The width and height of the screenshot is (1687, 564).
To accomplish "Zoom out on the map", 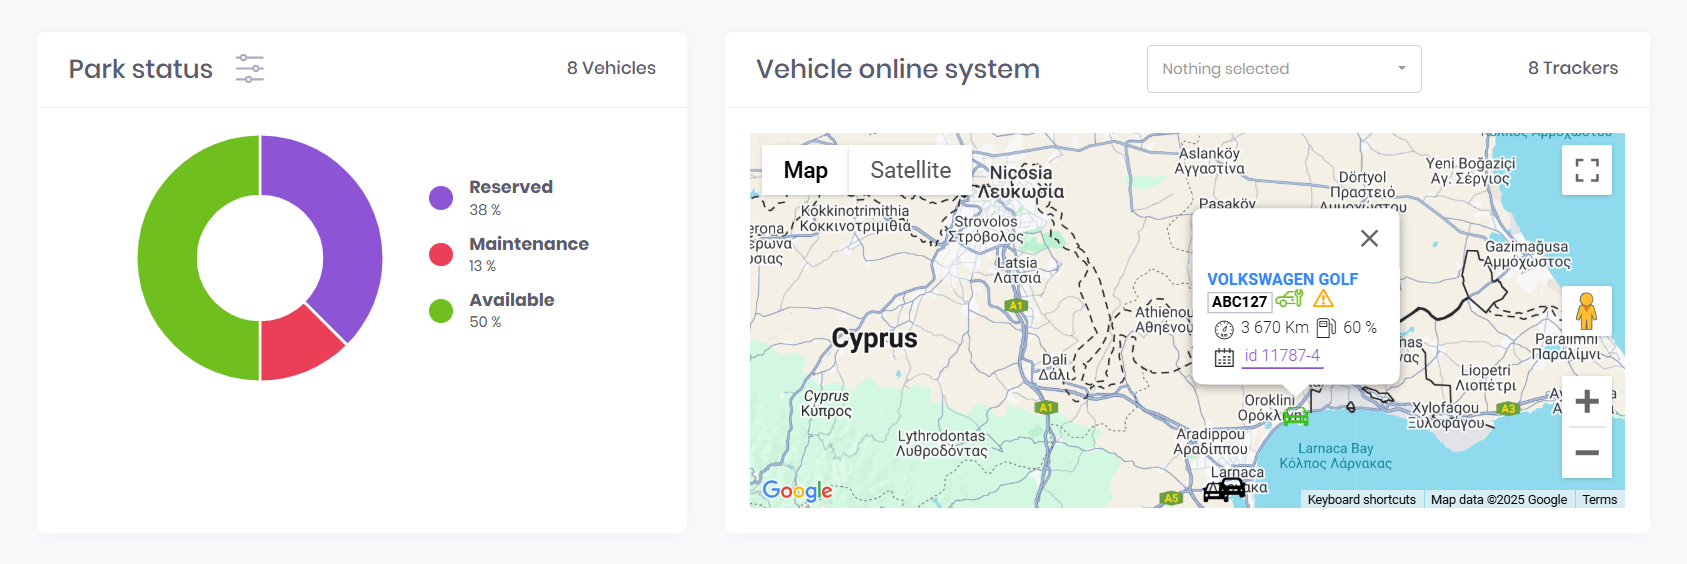I will [1586, 453].
